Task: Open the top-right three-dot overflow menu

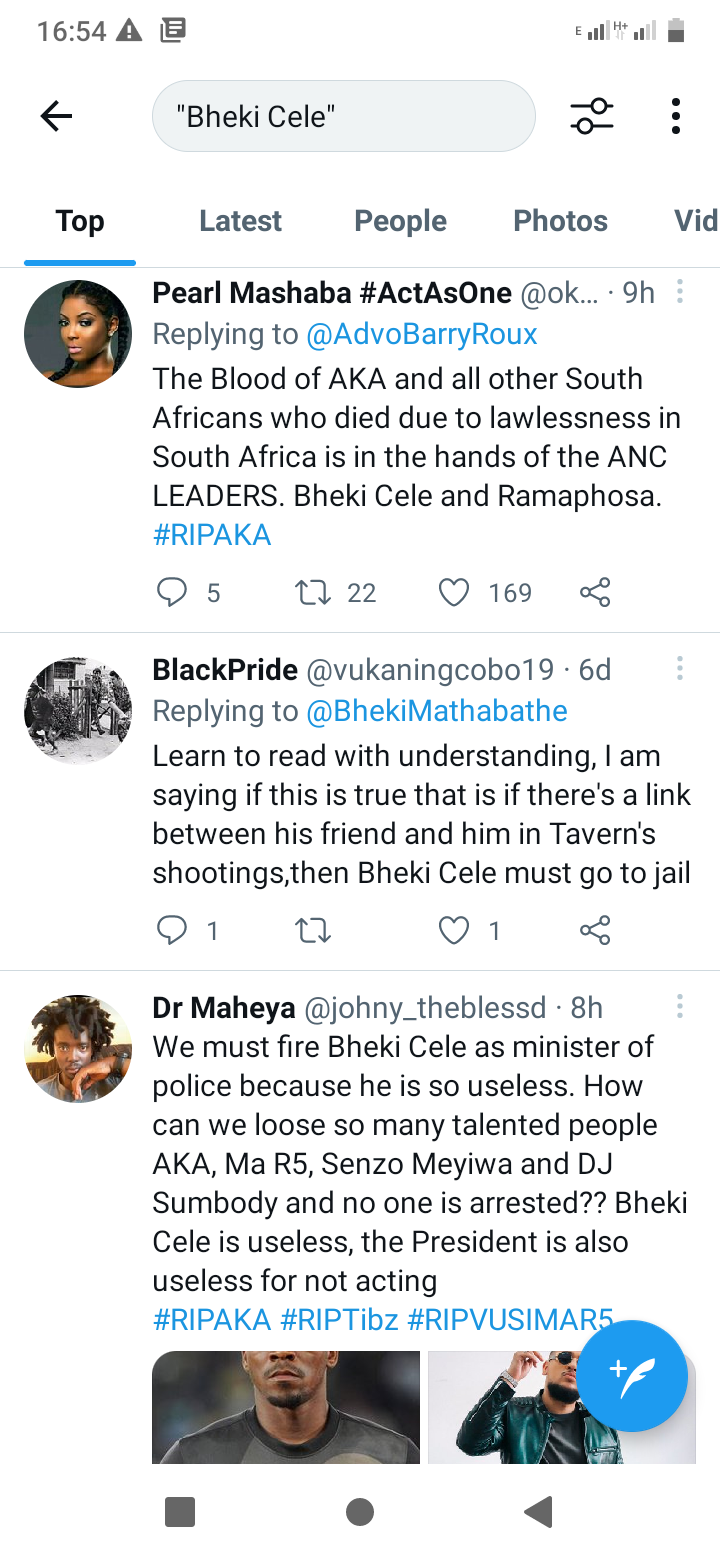Action: pyautogui.click(x=676, y=117)
